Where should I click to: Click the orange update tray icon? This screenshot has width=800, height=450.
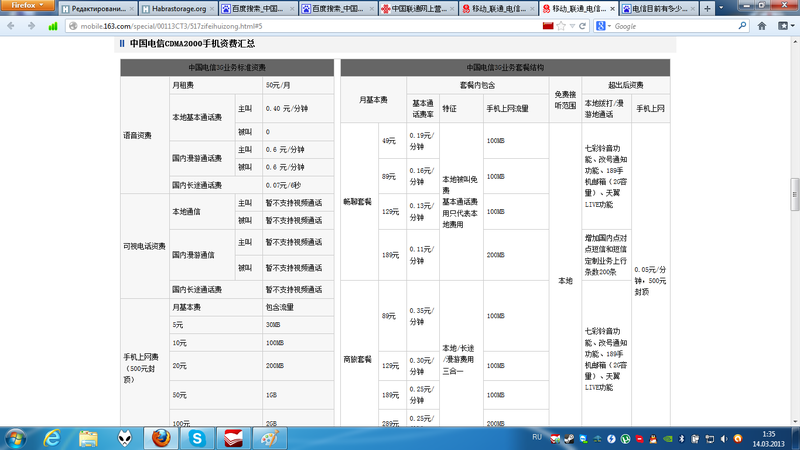738,439
